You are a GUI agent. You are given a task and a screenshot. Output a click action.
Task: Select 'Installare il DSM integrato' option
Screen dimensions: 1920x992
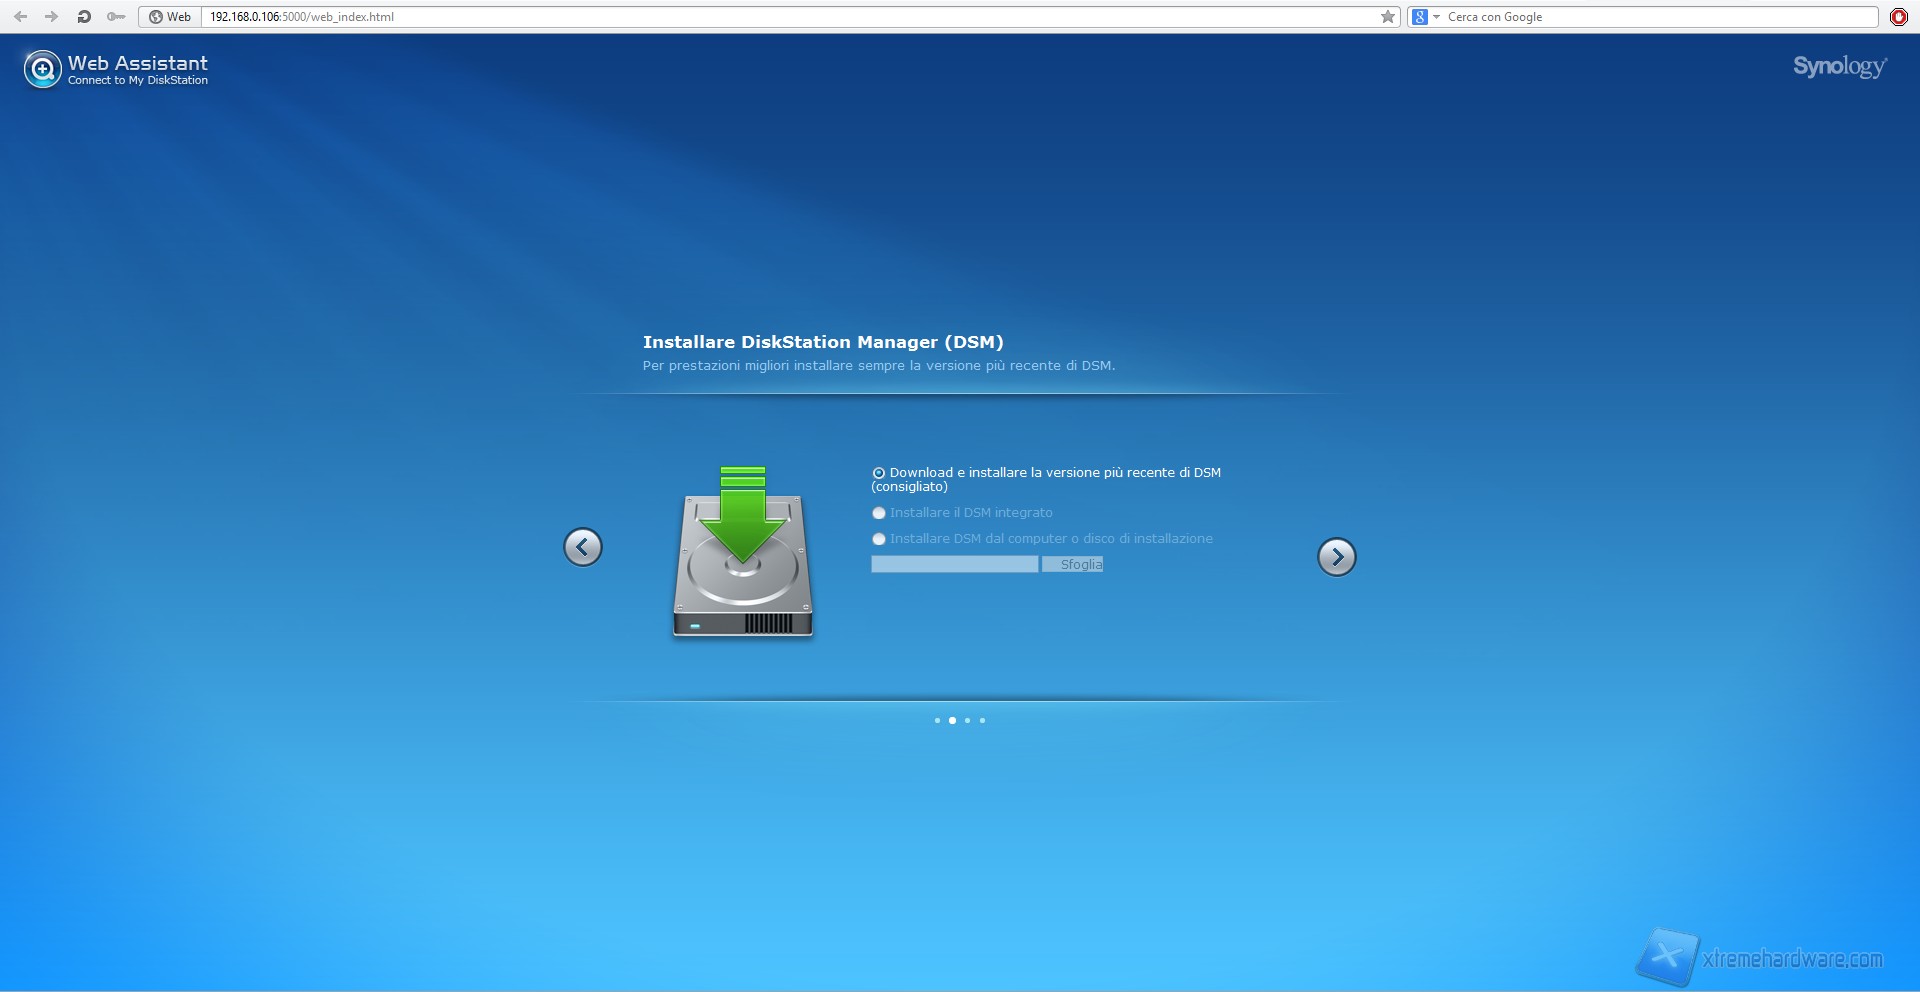coord(879,513)
